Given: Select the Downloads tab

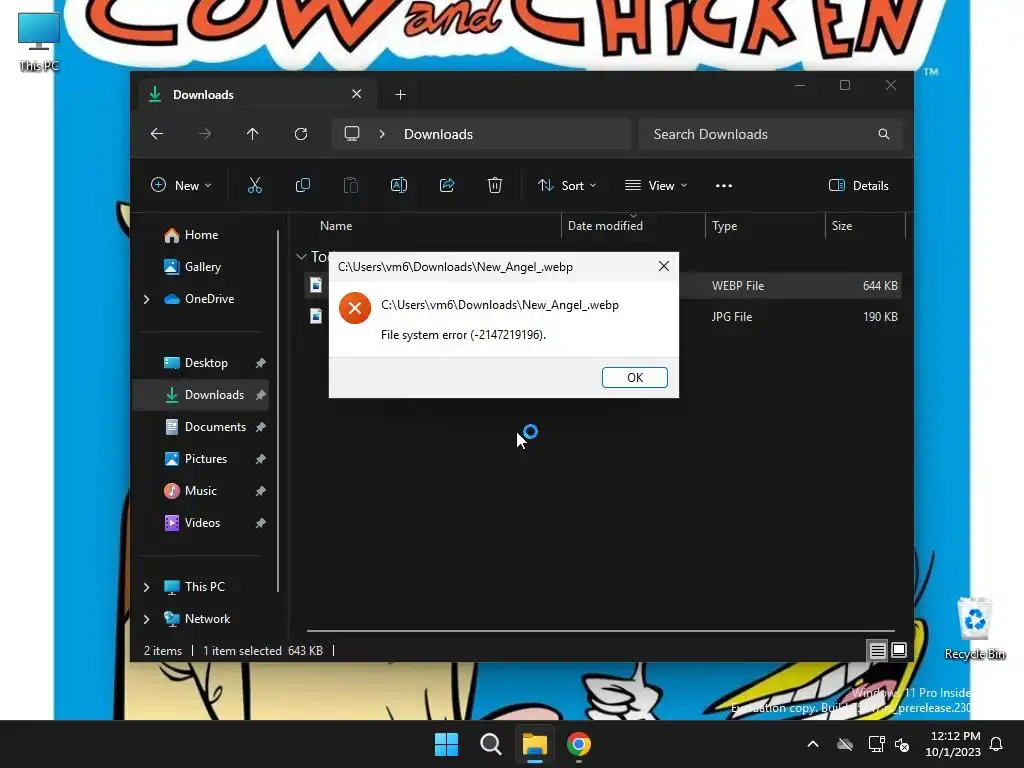Looking at the screenshot, I should (256, 95).
